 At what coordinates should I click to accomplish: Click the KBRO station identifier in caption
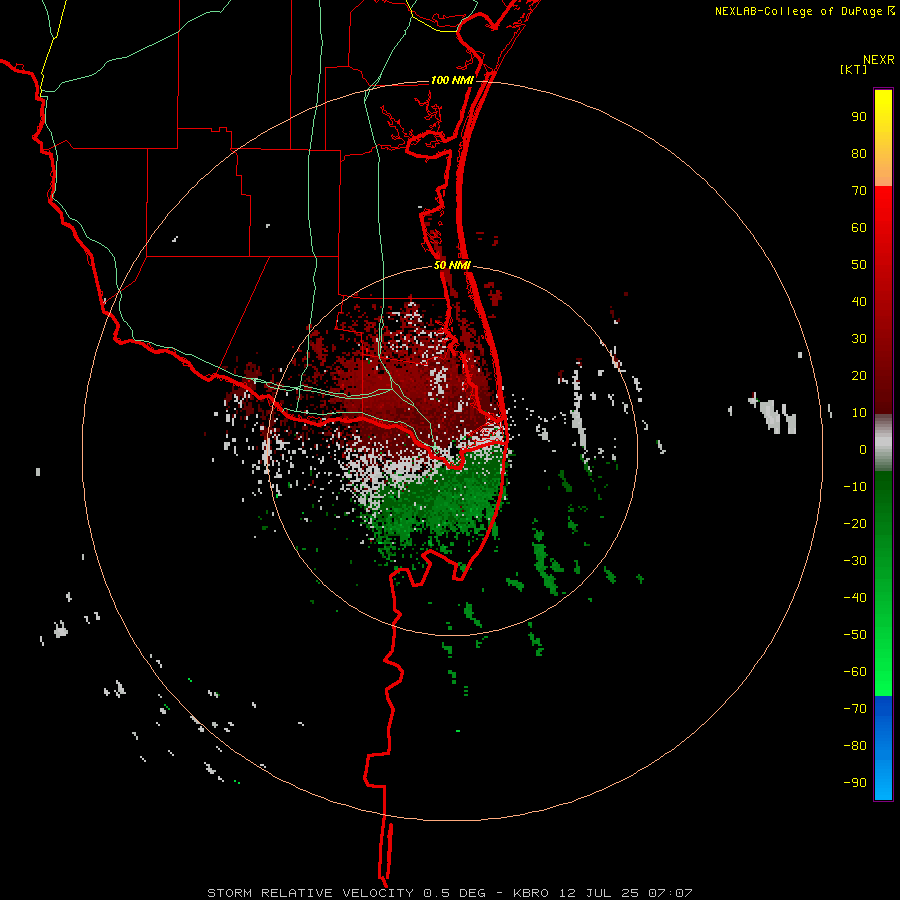pos(531,893)
